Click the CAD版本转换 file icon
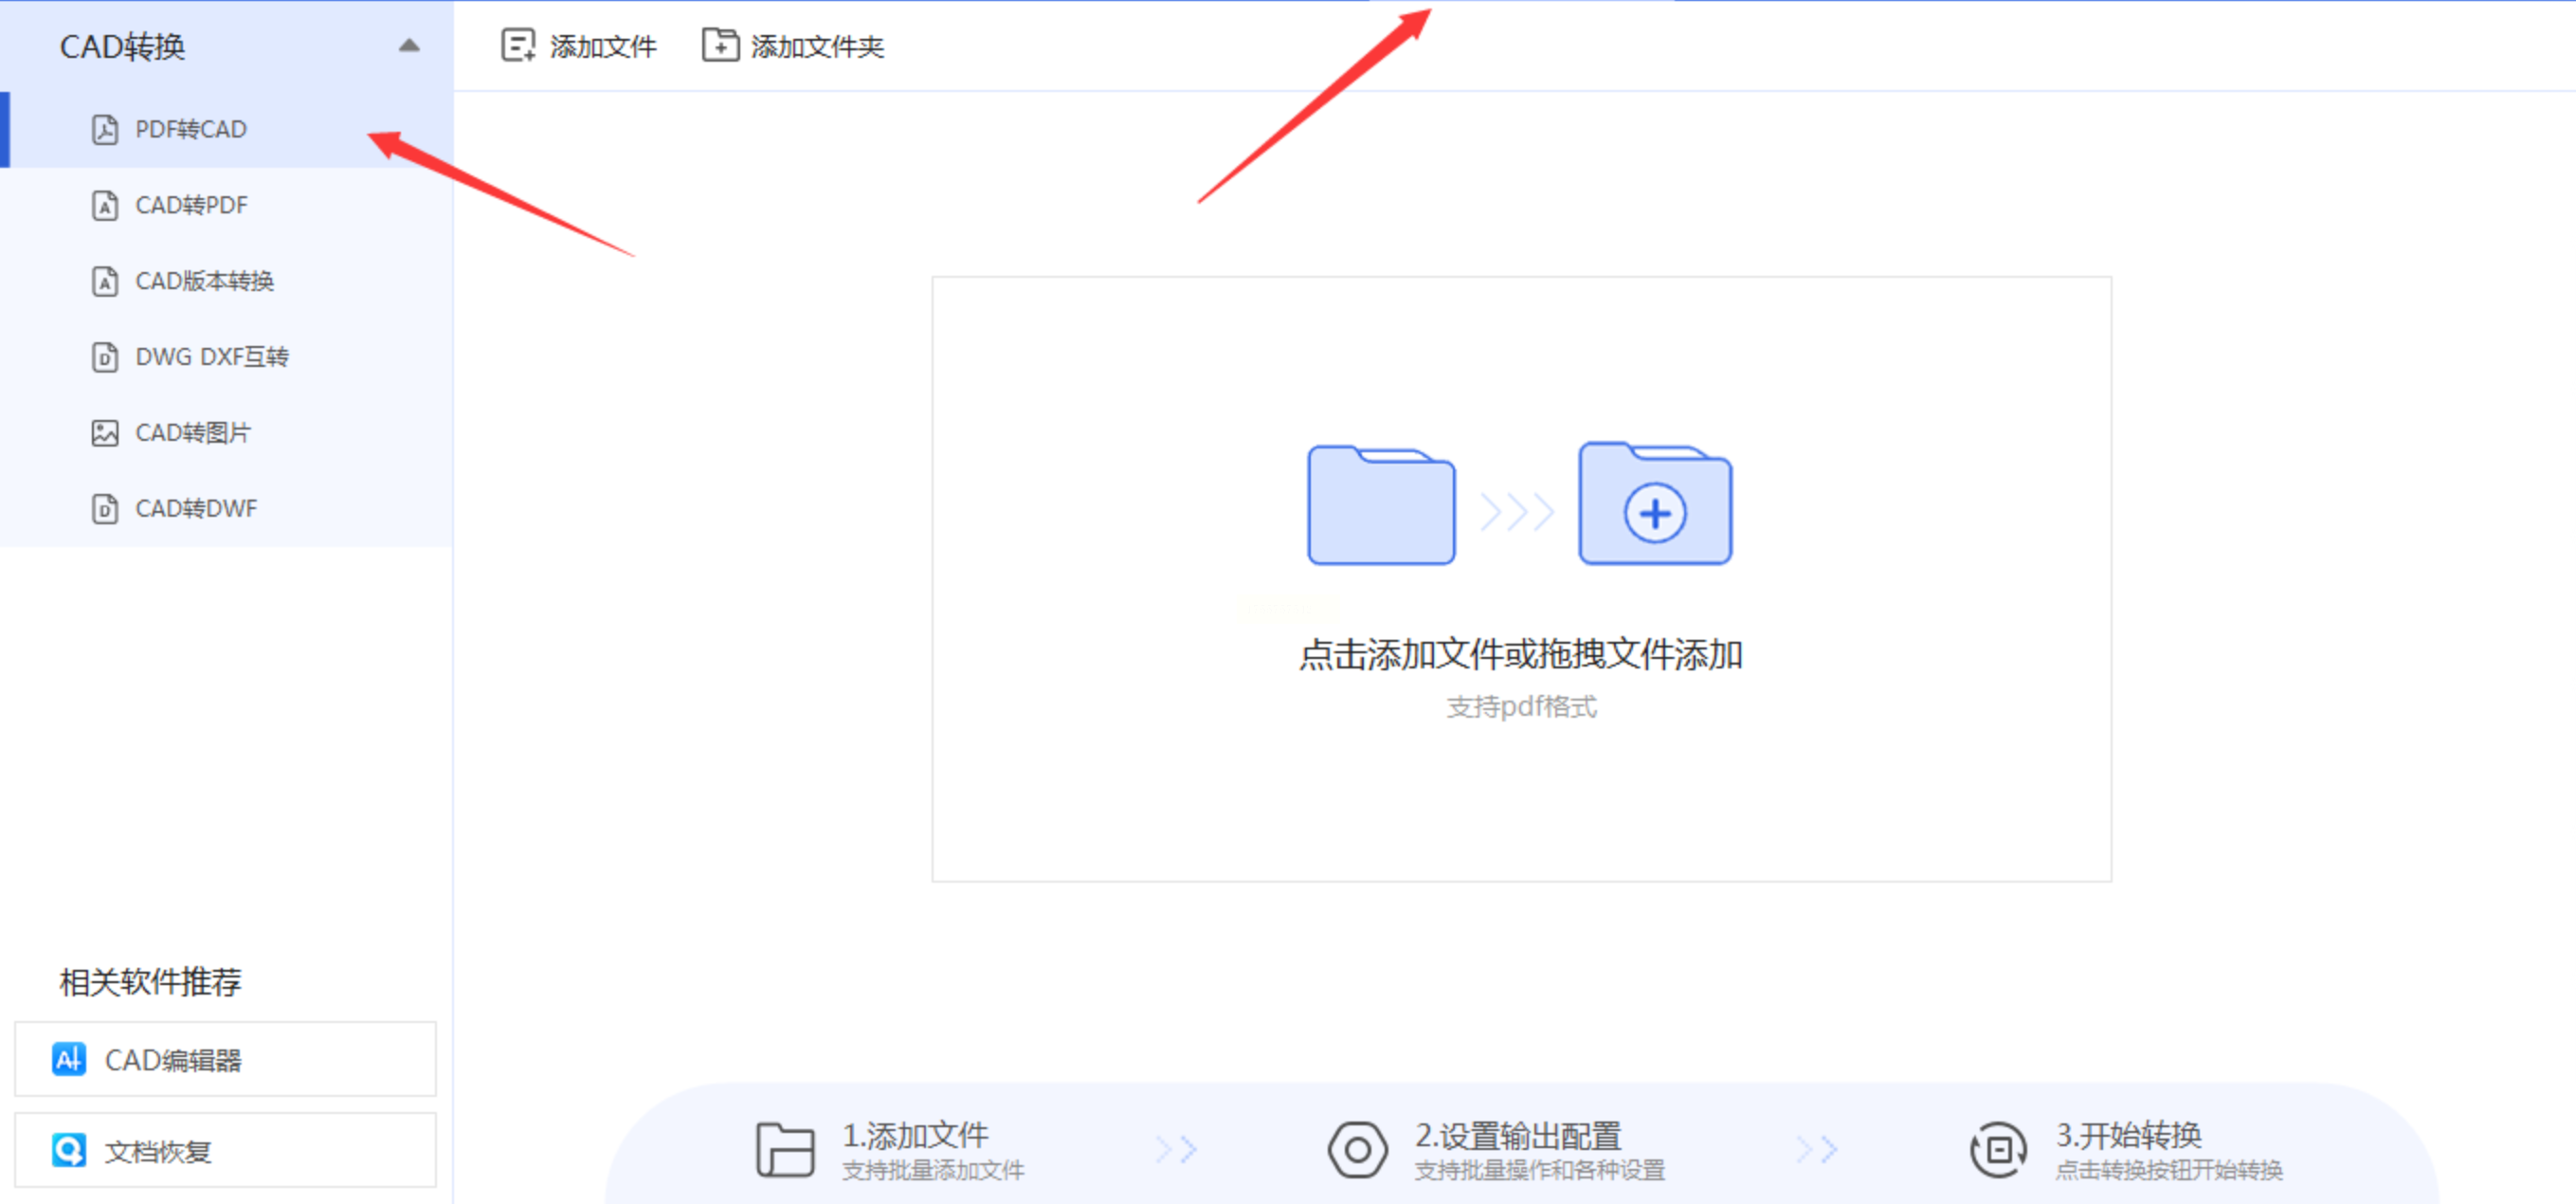The width and height of the screenshot is (2576, 1204). pos(105,281)
